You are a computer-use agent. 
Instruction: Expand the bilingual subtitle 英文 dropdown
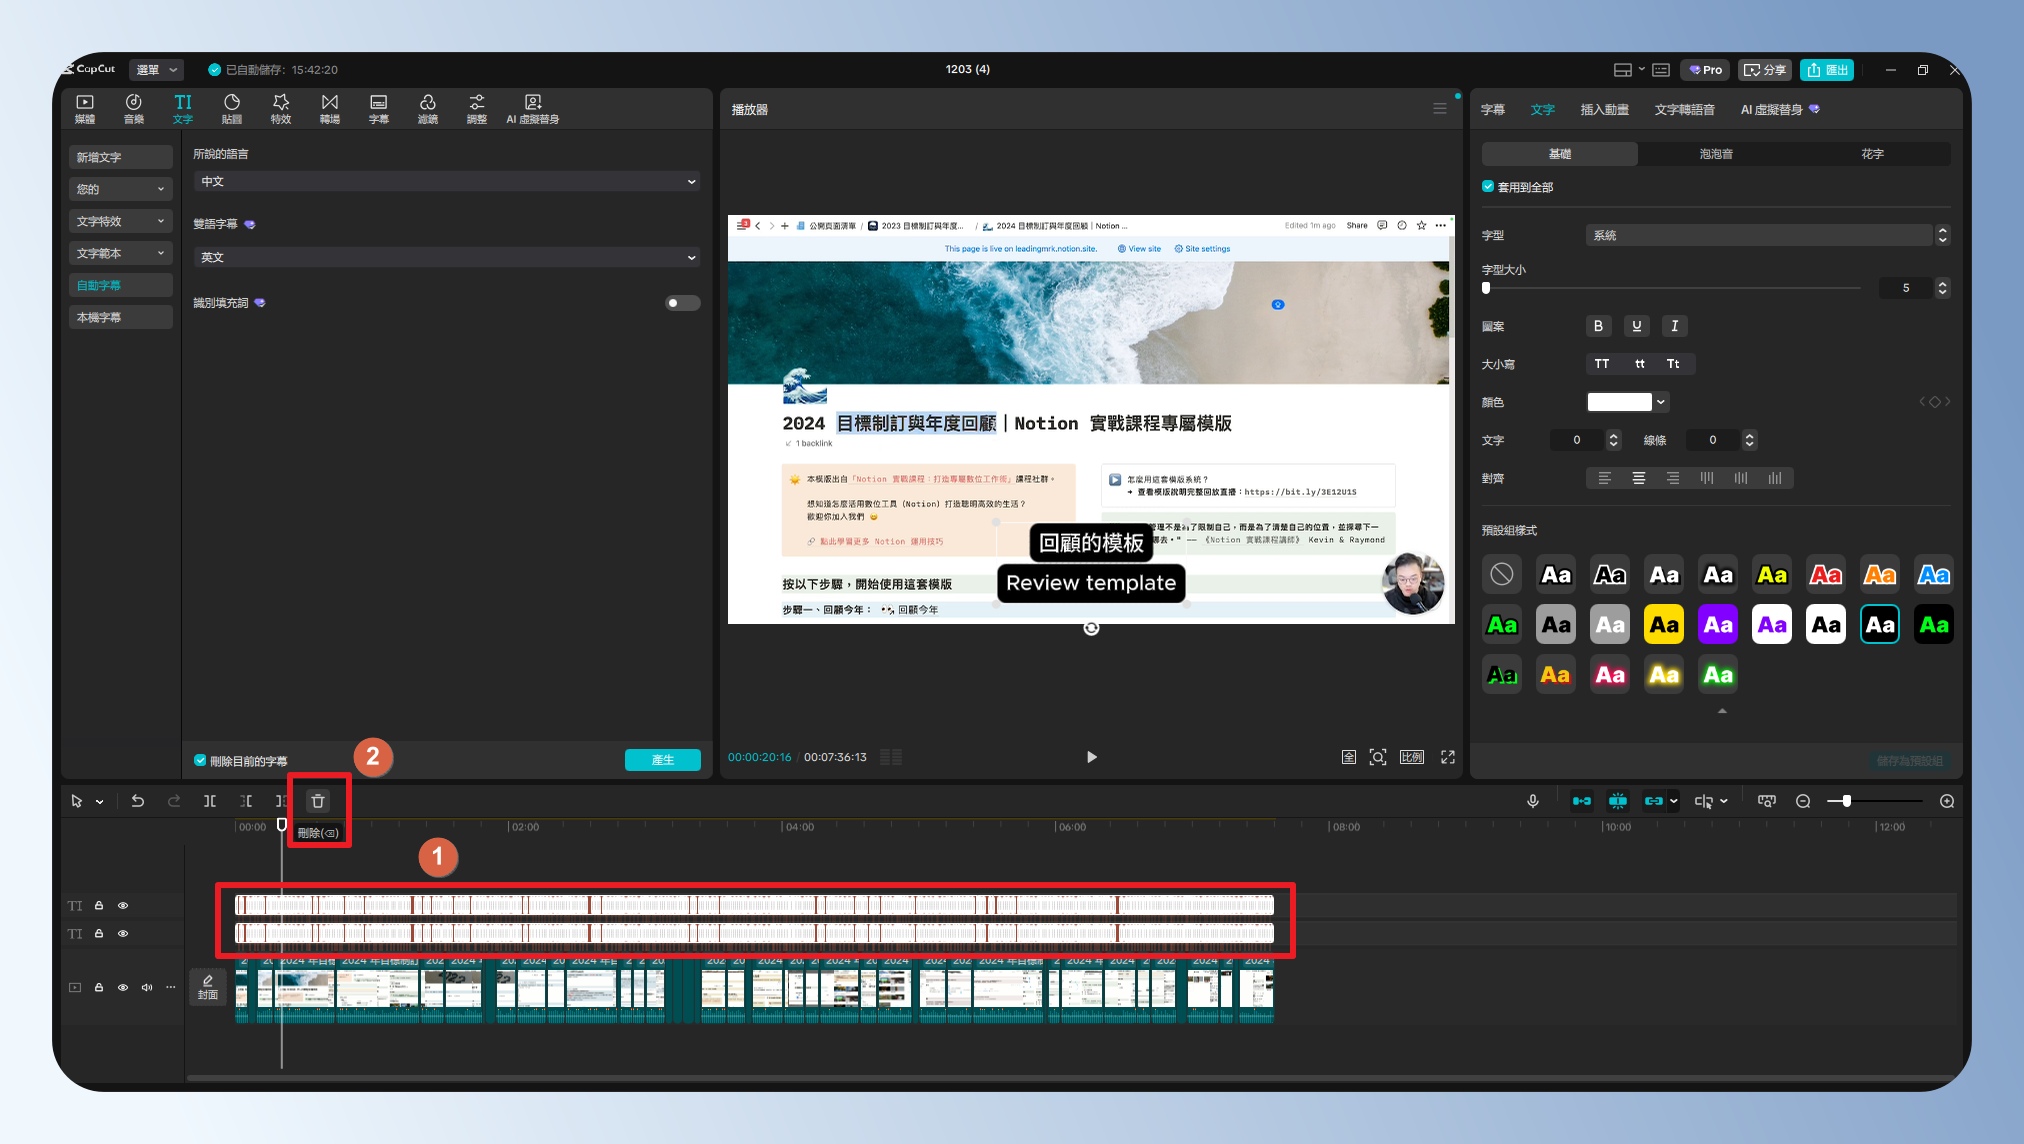pos(446,258)
